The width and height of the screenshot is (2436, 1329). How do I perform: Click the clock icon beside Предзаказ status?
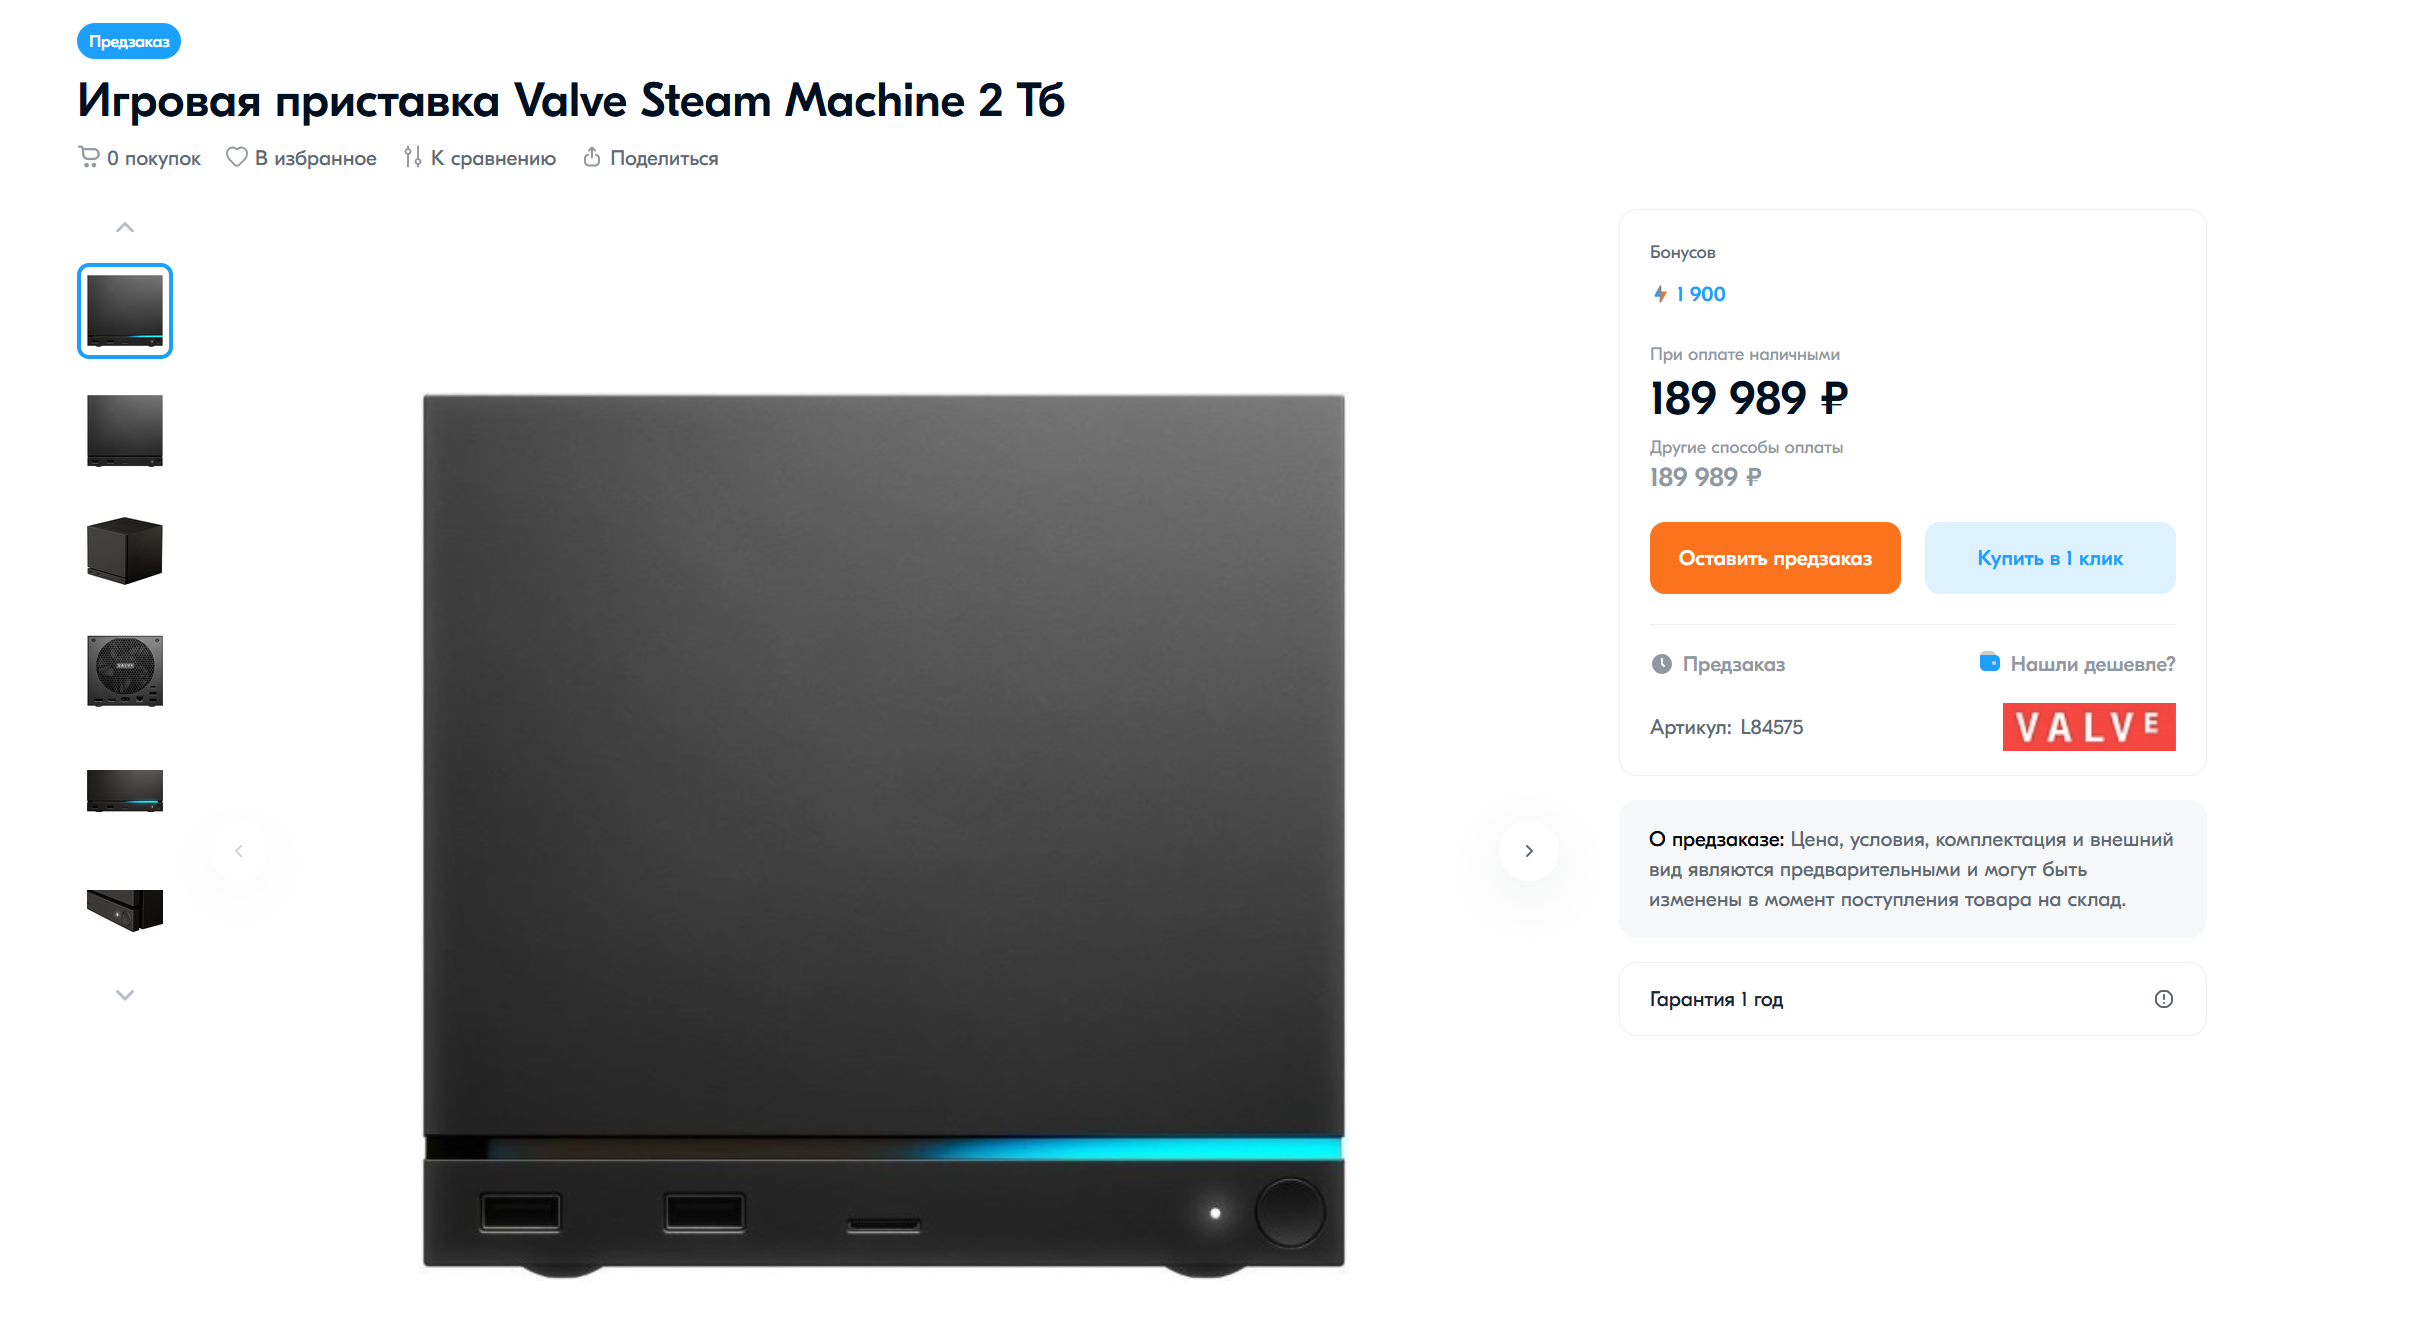coord(1662,664)
